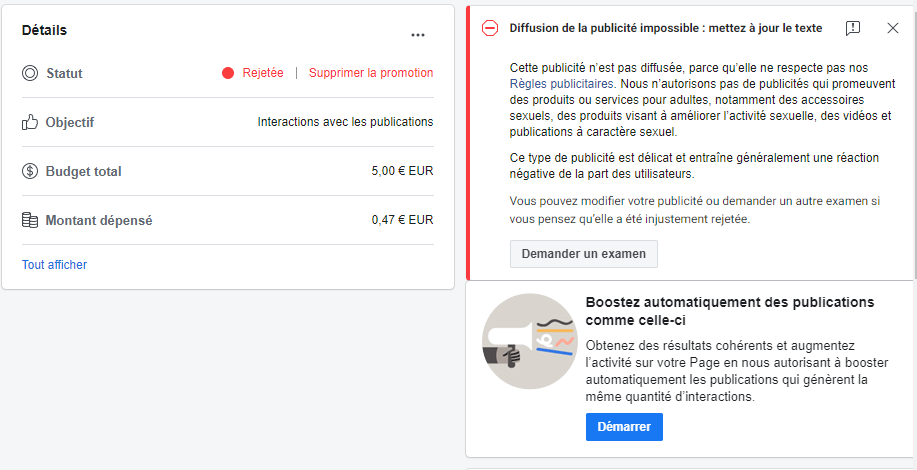This screenshot has height=470, width=917.
Task: Click the Rejetée status text
Action: pyautogui.click(x=263, y=73)
